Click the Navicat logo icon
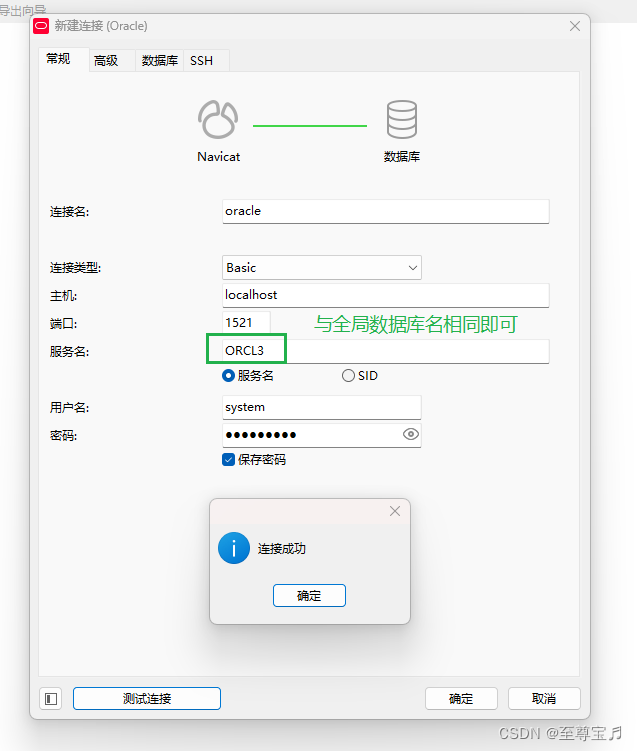 pos(218,119)
